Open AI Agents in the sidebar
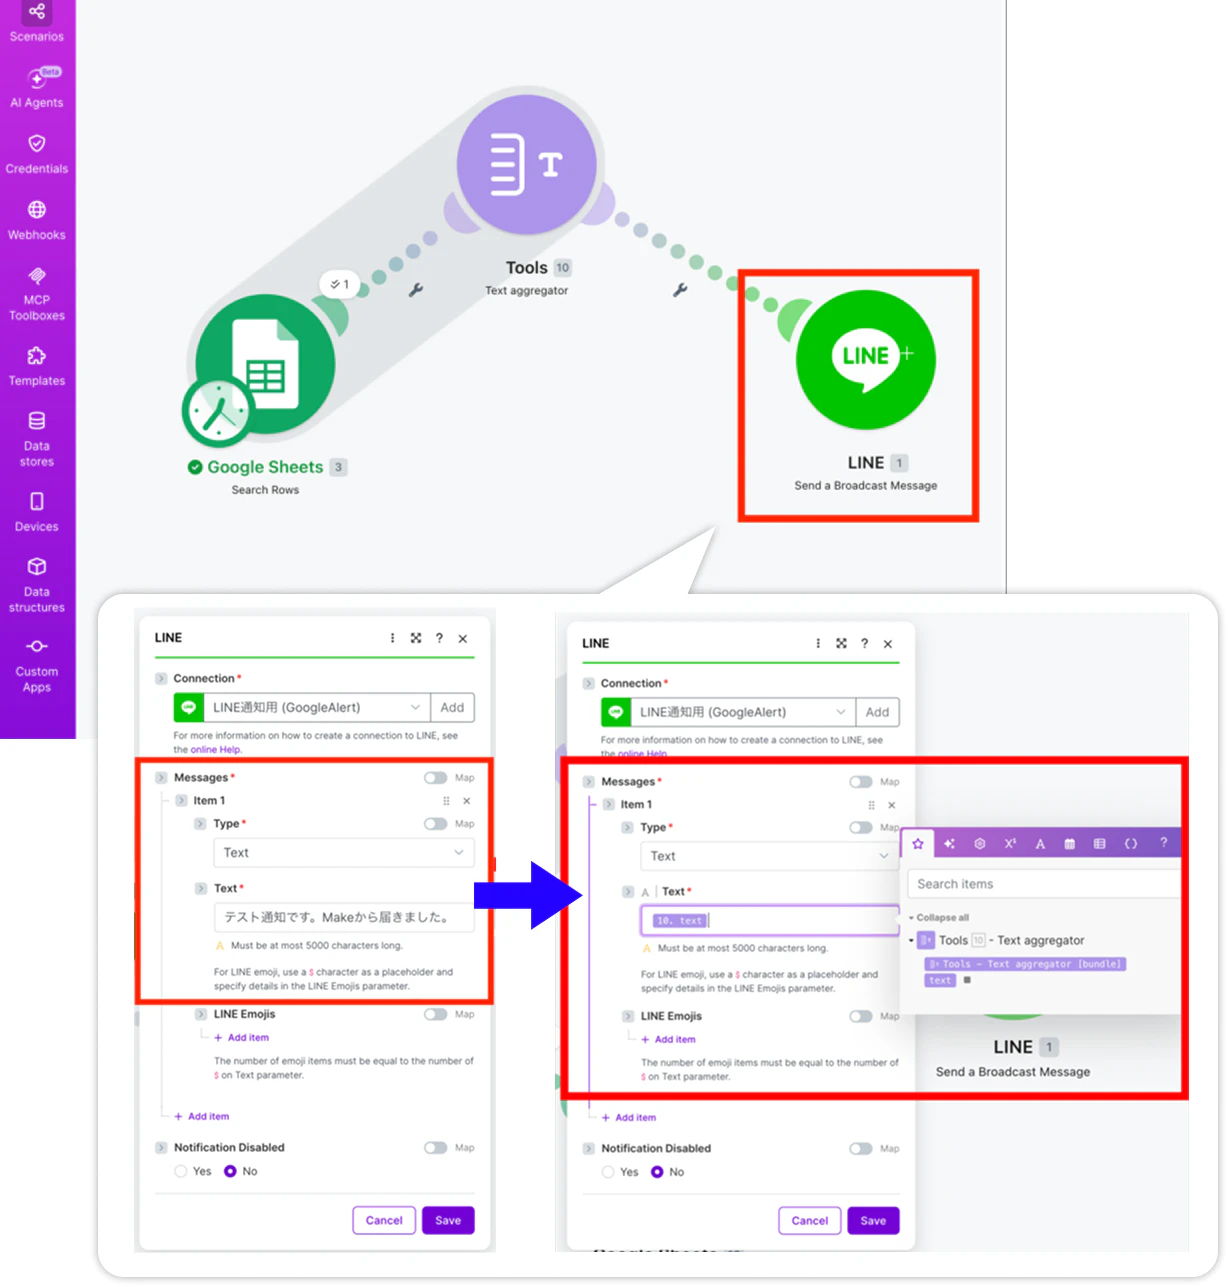This screenshot has height=1287, width=1228. coord(37,89)
